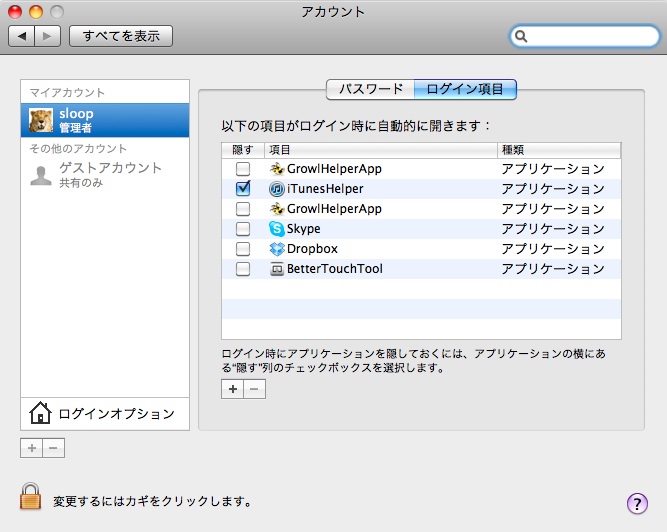Add a user account with plus button

pyautogui.click(x=31, y=448)
